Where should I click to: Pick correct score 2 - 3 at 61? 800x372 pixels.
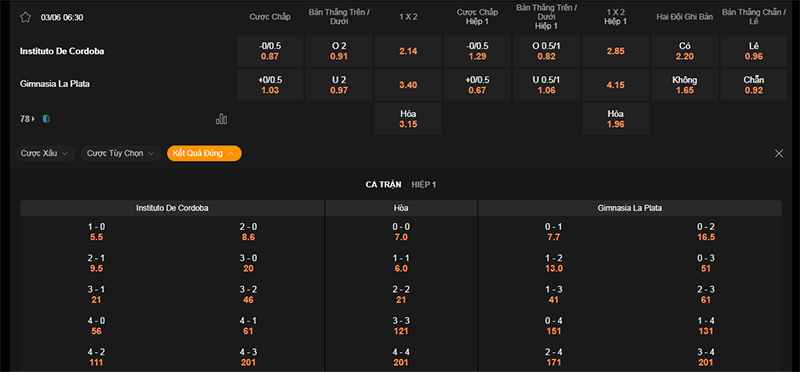point(706,294)
